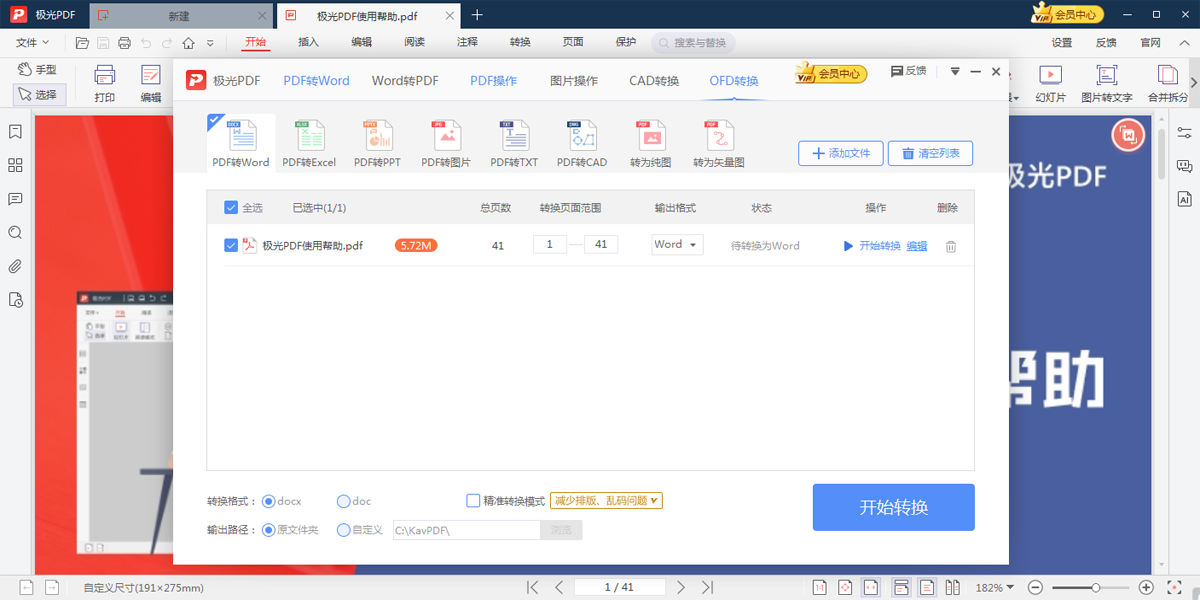Click the row's 编辑 link
Image resolution: width=1200 pixels, height=600 pixels.
(x=917, y=246)
